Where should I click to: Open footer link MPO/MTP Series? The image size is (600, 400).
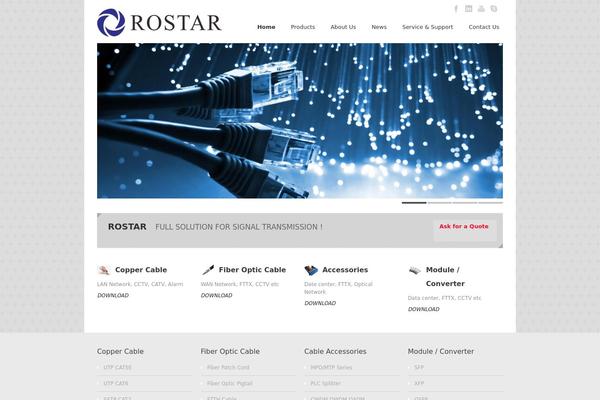(331, 367)
